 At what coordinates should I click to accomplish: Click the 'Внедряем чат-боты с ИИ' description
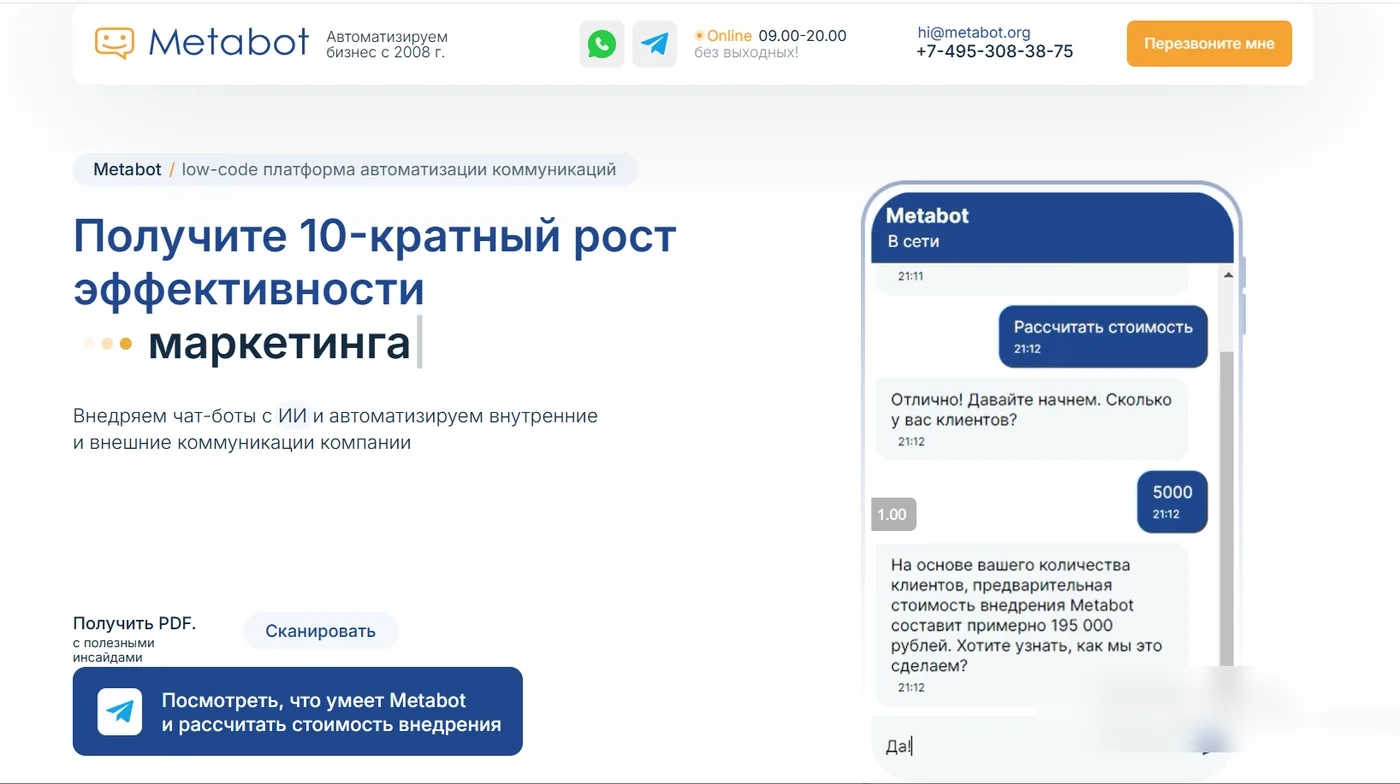click(x=335, y=429)
